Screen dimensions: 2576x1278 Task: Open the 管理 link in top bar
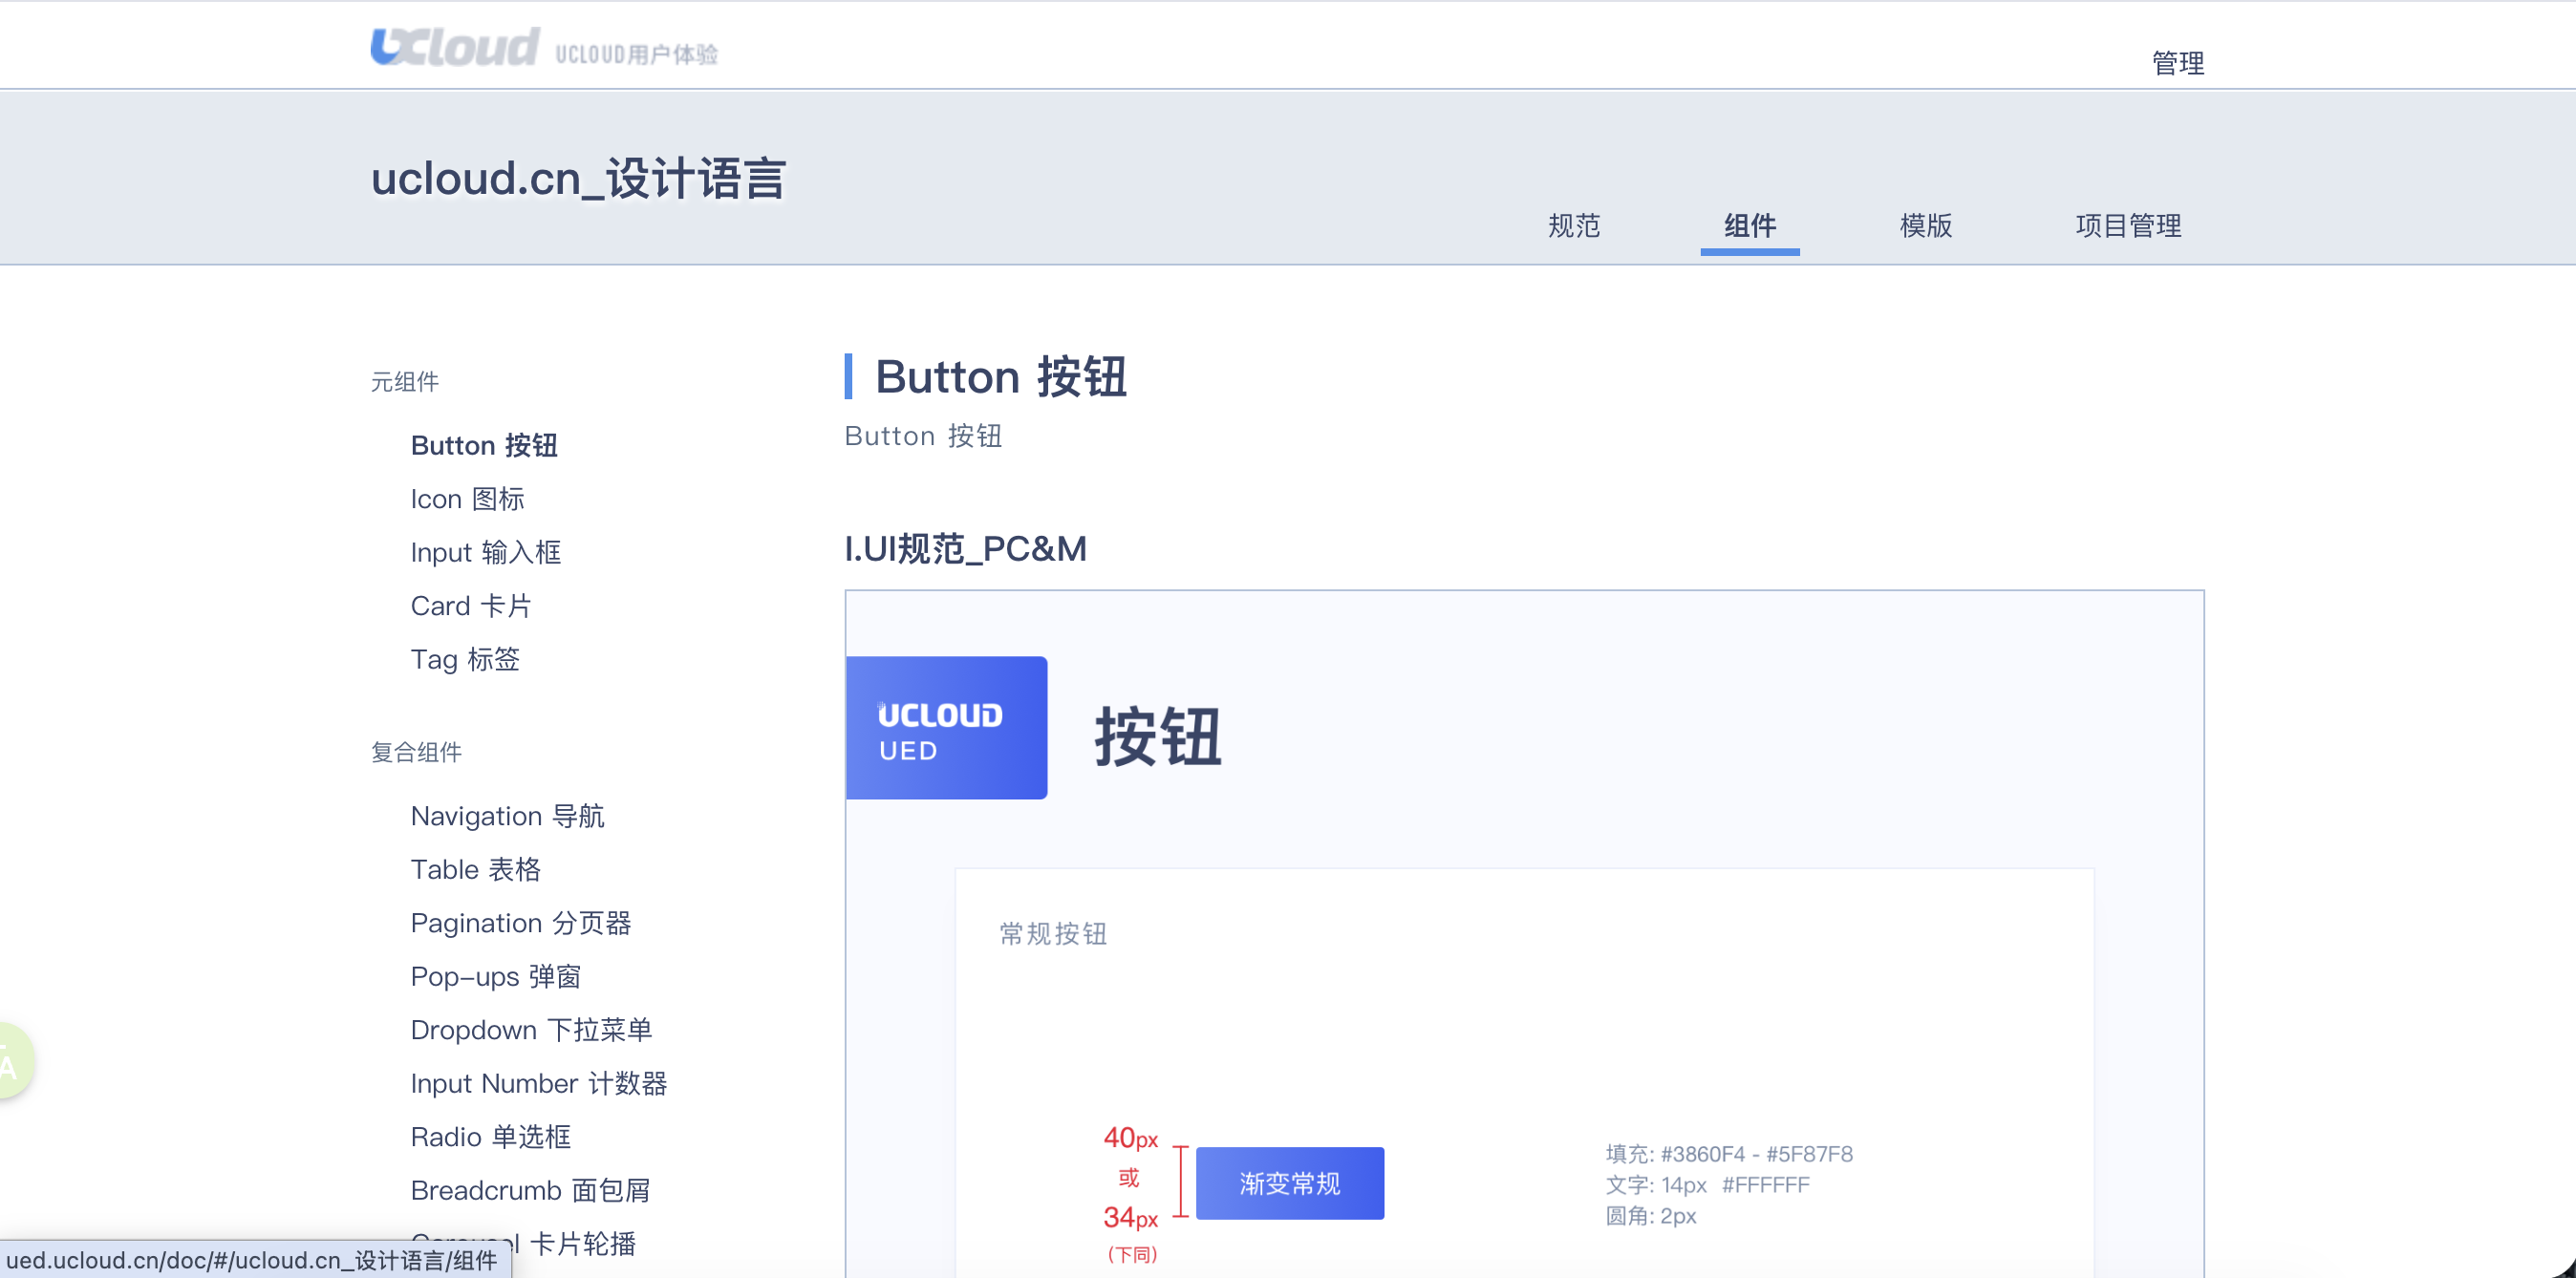click(x=2177, y=63)
